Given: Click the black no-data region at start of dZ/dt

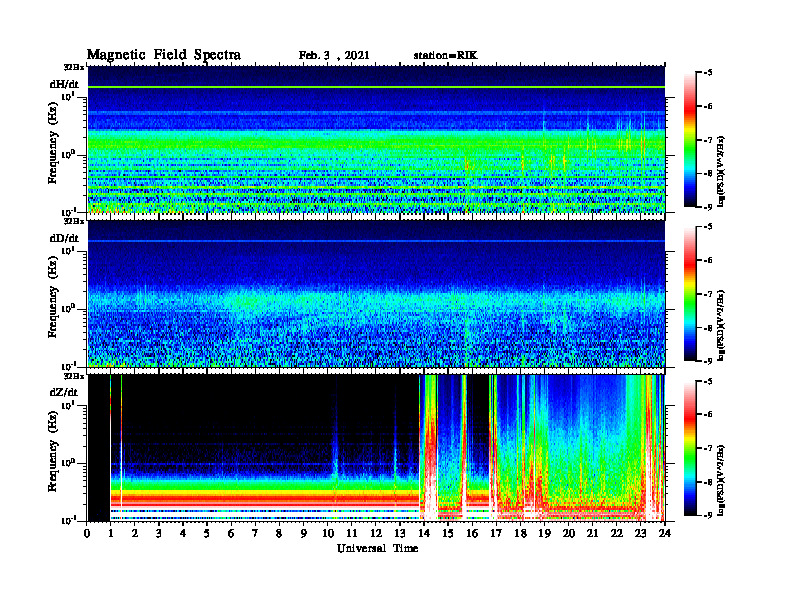Looking at the screenshot, I should pos(99,448).
